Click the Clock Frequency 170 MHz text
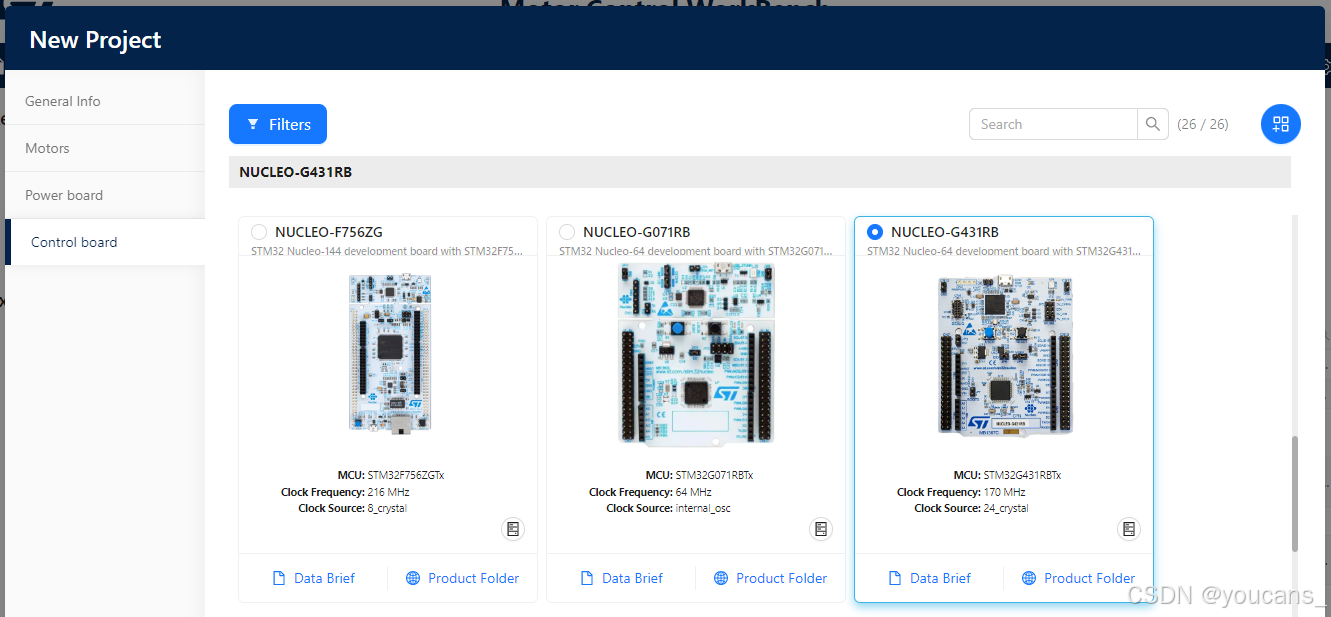The height and width of the screenshot is (617, 1331). [961, 492]
